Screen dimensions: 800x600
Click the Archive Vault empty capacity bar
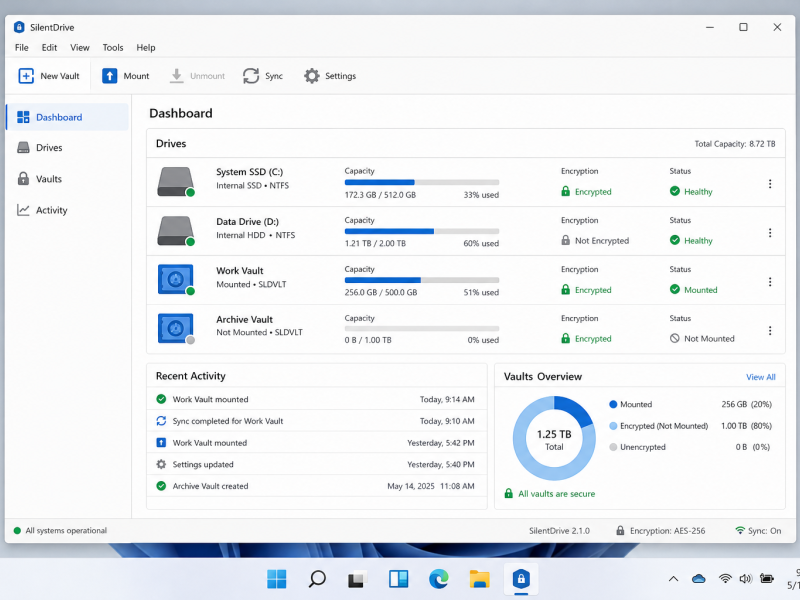coord(421,329)
